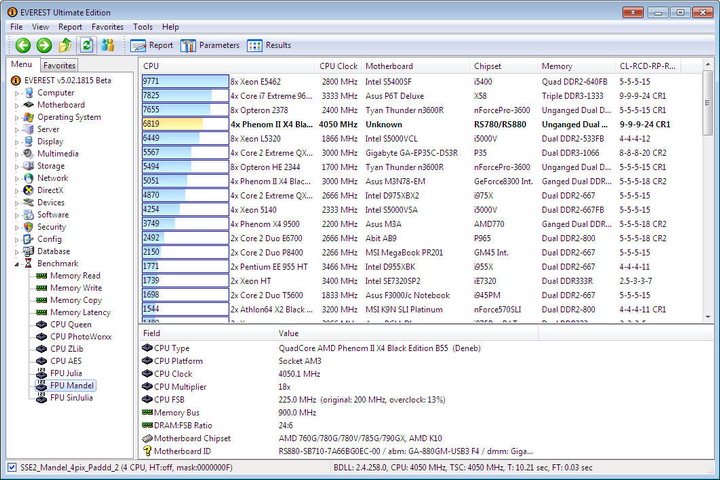720x480 pixels.
Task: Open Memory Read benchmark
Action: 68,276
